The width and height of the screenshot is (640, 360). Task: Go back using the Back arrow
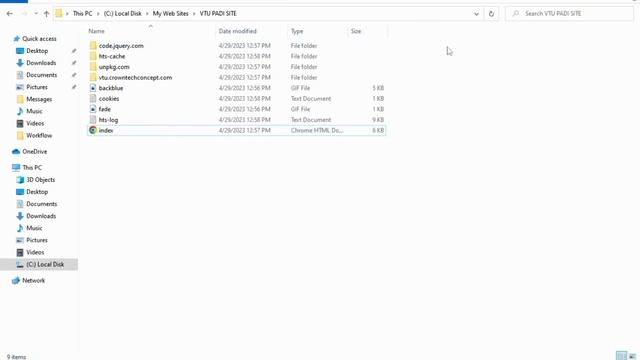point(9,13)
